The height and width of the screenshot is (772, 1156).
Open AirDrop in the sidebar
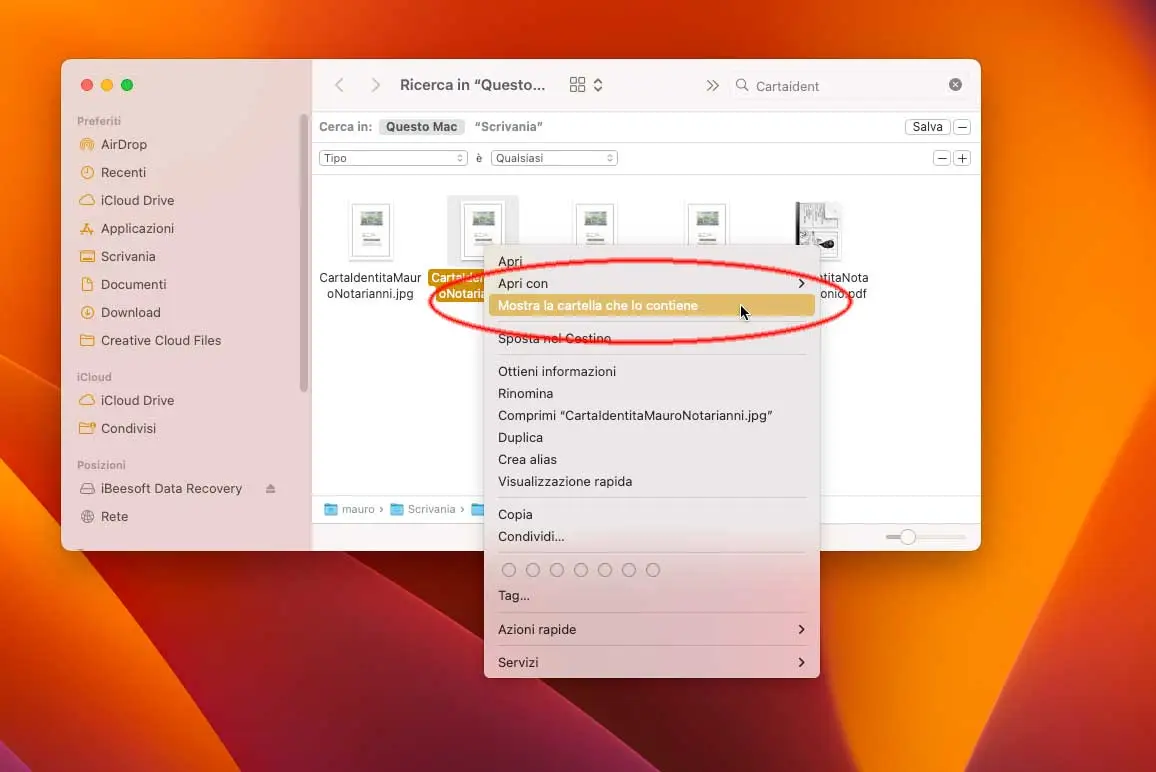pyautogui.click(x=122, y=145)
